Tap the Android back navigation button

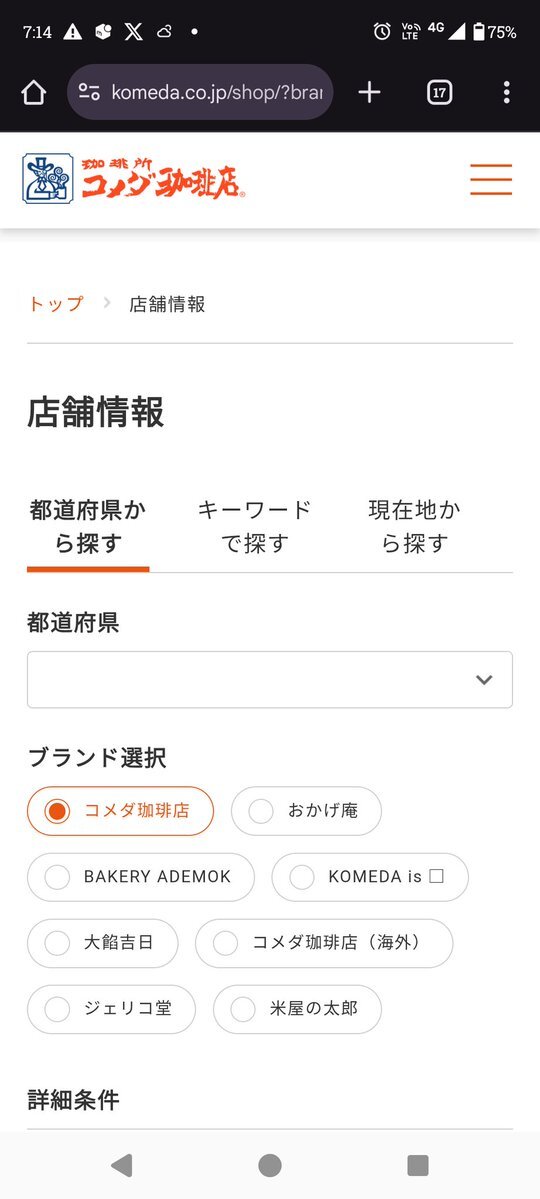(122, 1165)
